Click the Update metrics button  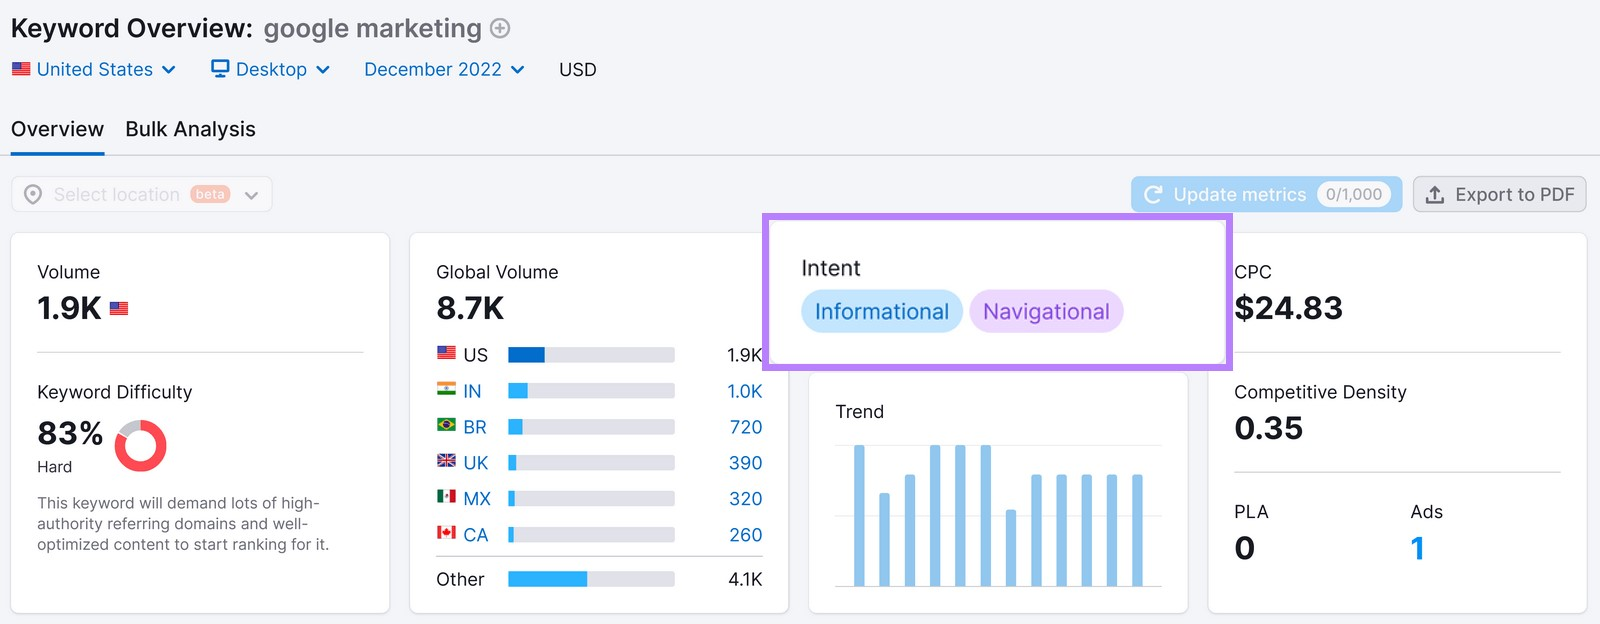tap(1266, 194)
